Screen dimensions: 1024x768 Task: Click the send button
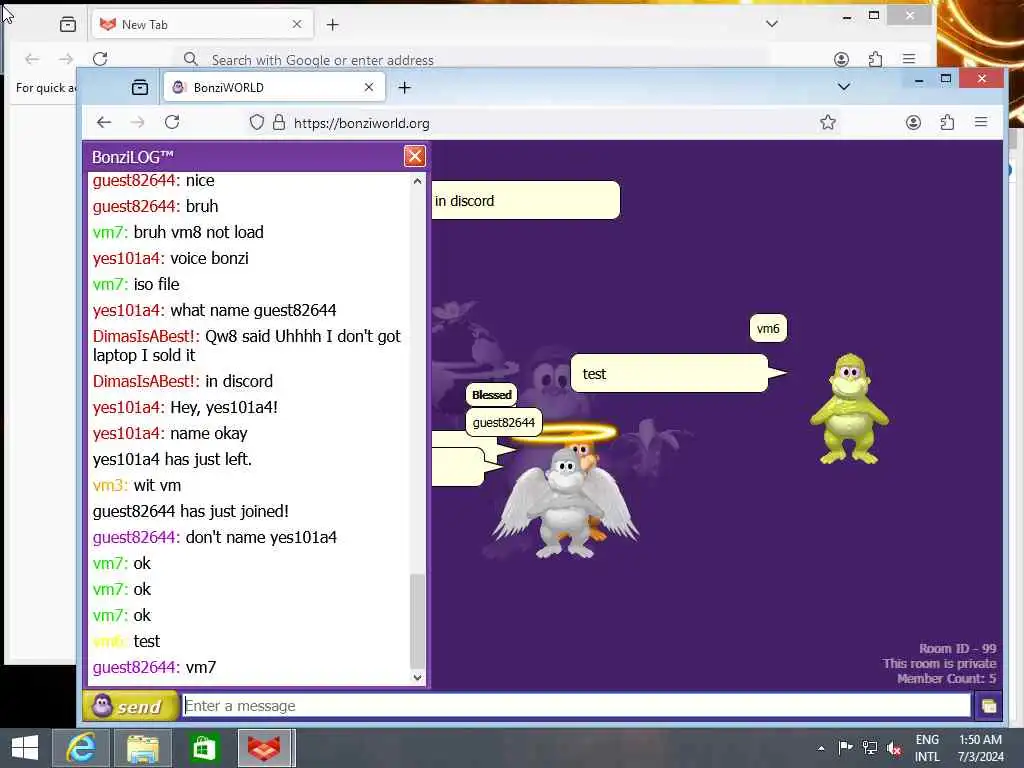click(131, 706)
